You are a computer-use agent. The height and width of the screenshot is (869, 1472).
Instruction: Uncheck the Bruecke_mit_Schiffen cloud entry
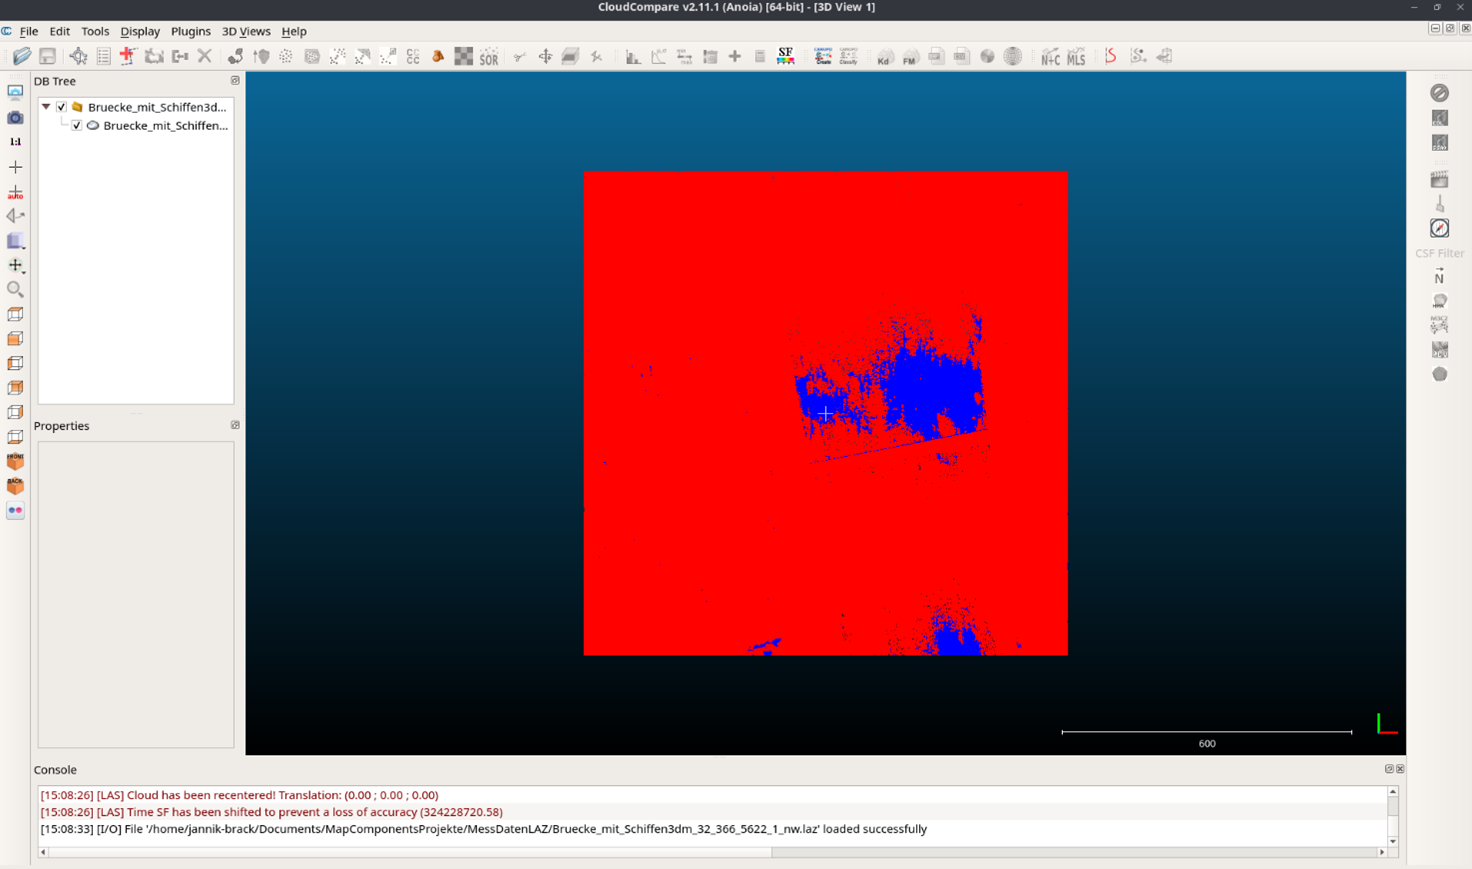pyautogui.click(x=77, y=125)
